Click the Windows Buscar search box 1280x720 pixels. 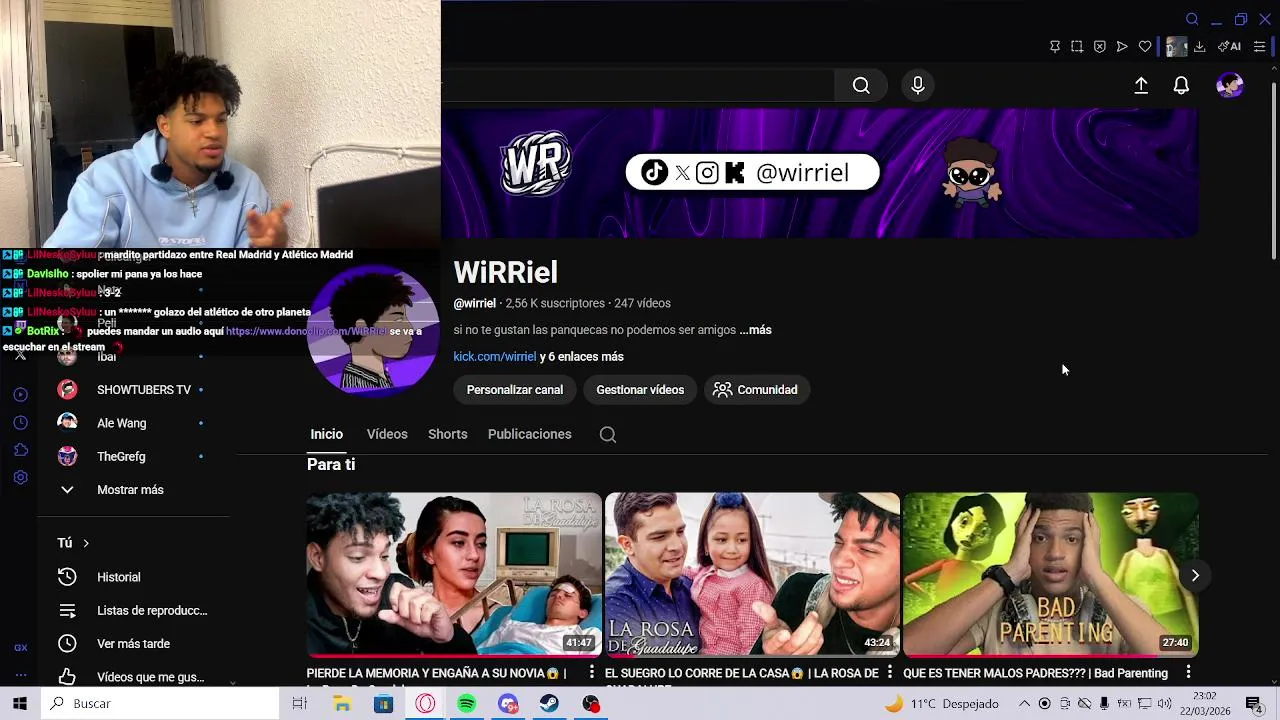(x=160, y=704)
